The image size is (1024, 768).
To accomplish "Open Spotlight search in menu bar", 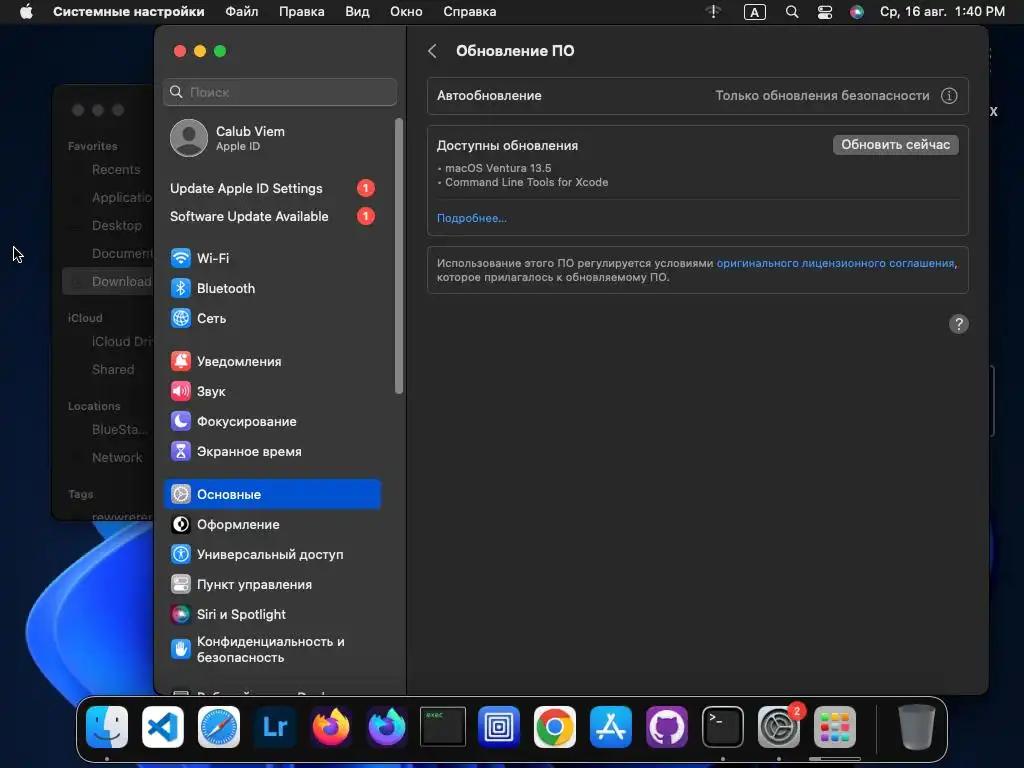I will coord(792,12).
